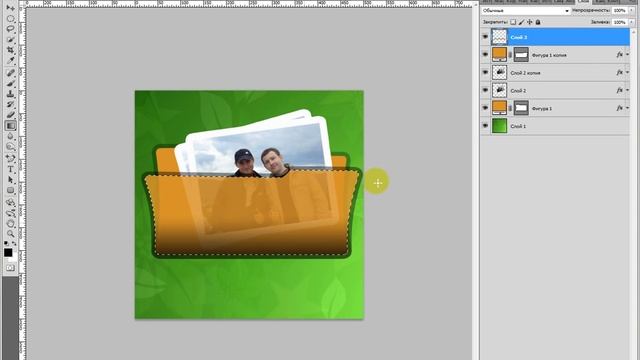This screenshot has height=360, width=640.
Task: Select the Слой 1 layer name
Action: tap(518, 127)
